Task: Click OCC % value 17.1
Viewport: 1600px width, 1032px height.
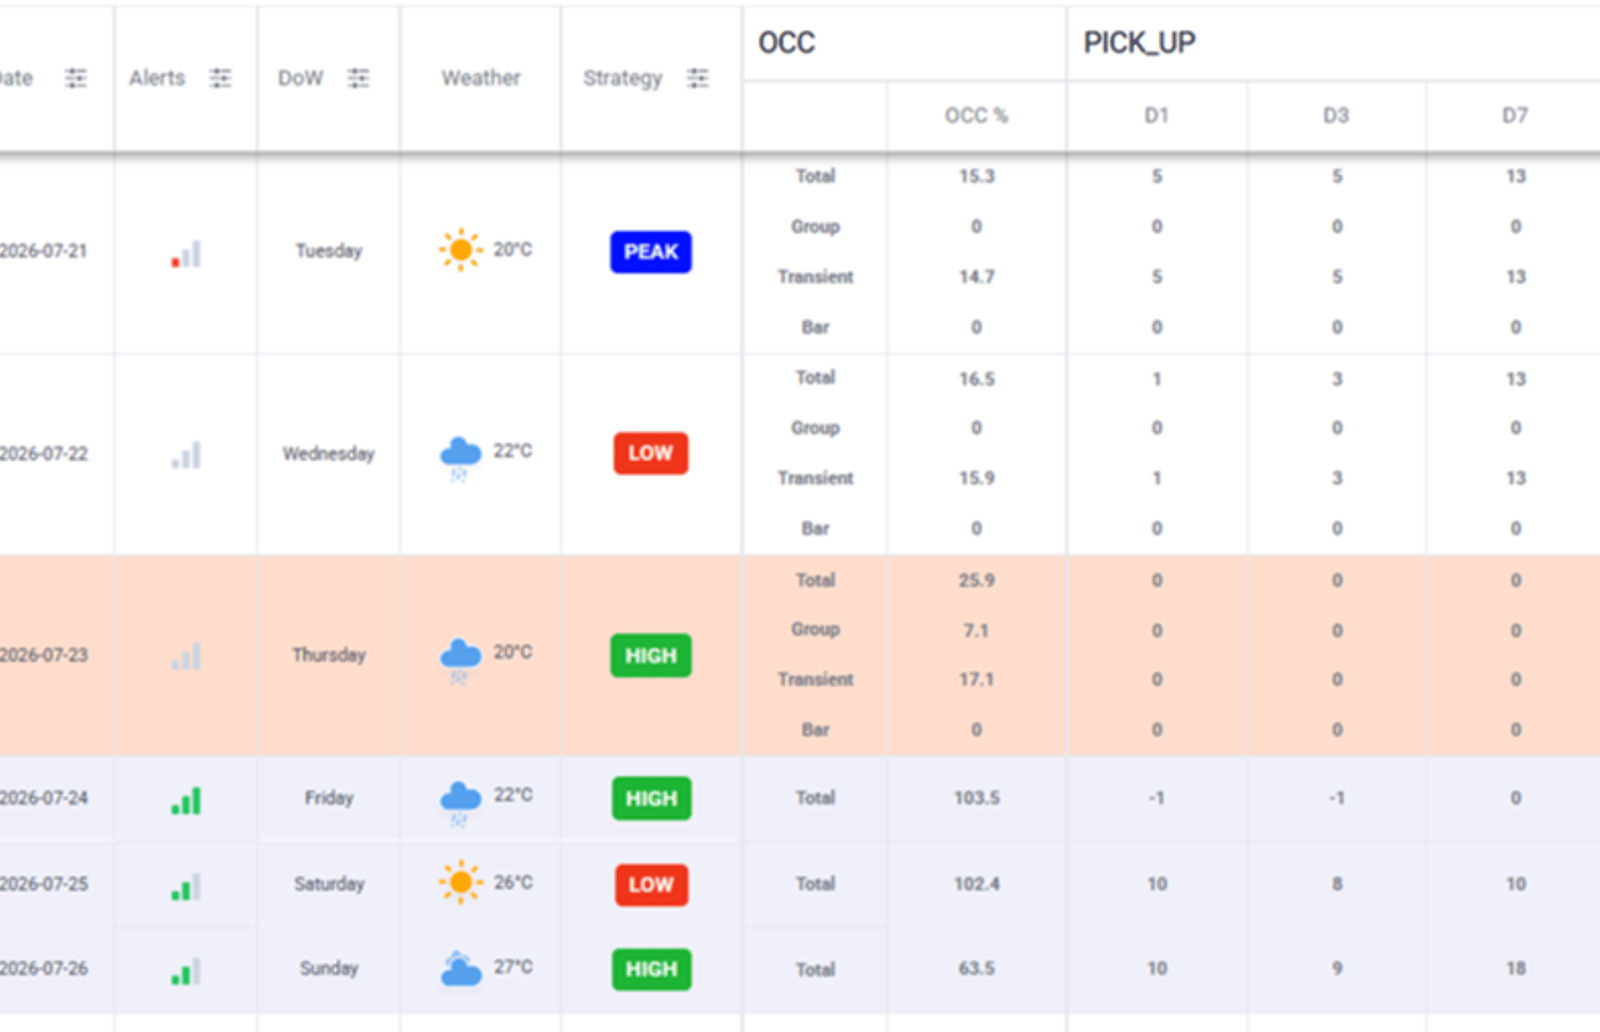Action: click(977, 679)
